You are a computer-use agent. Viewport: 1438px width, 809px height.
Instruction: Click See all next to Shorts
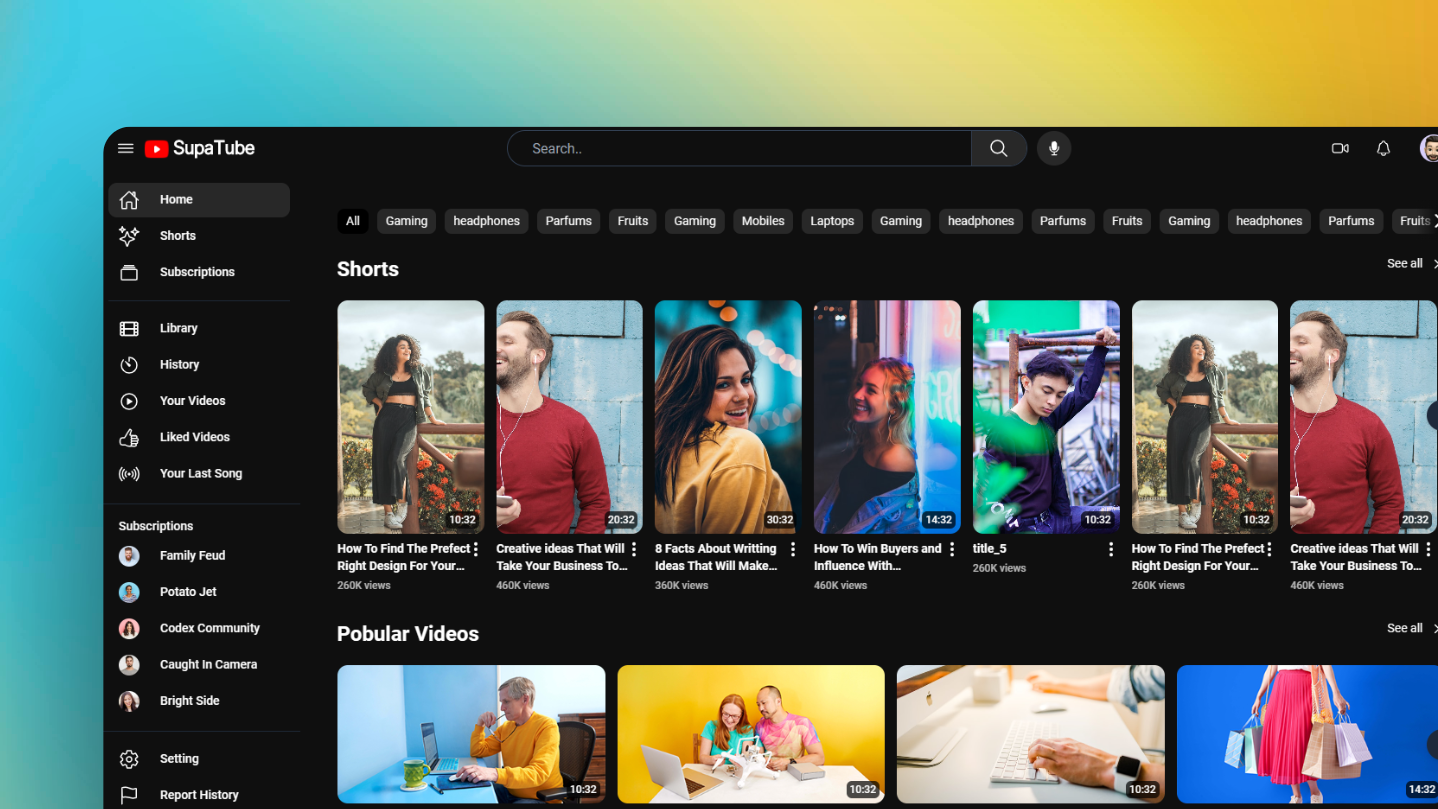point(1404,264)
